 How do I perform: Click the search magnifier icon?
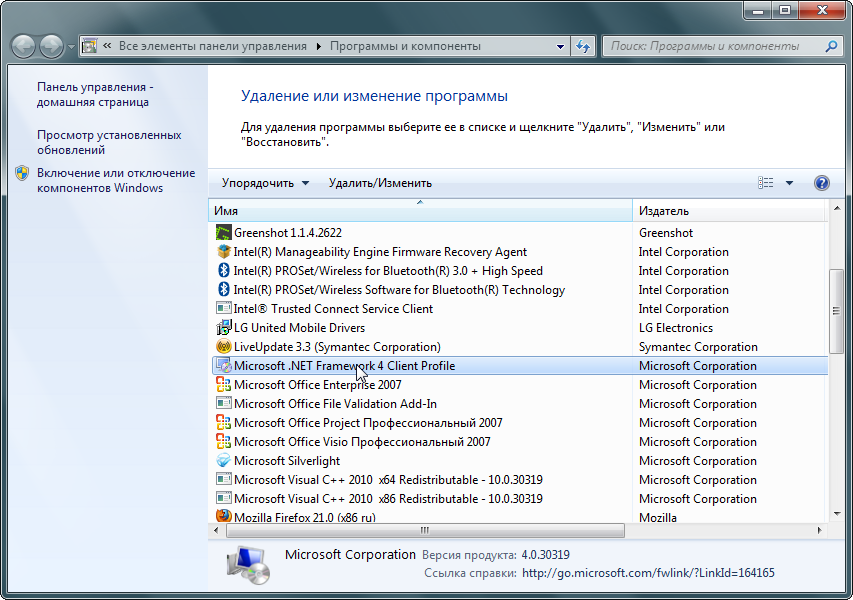pos(831,46)
